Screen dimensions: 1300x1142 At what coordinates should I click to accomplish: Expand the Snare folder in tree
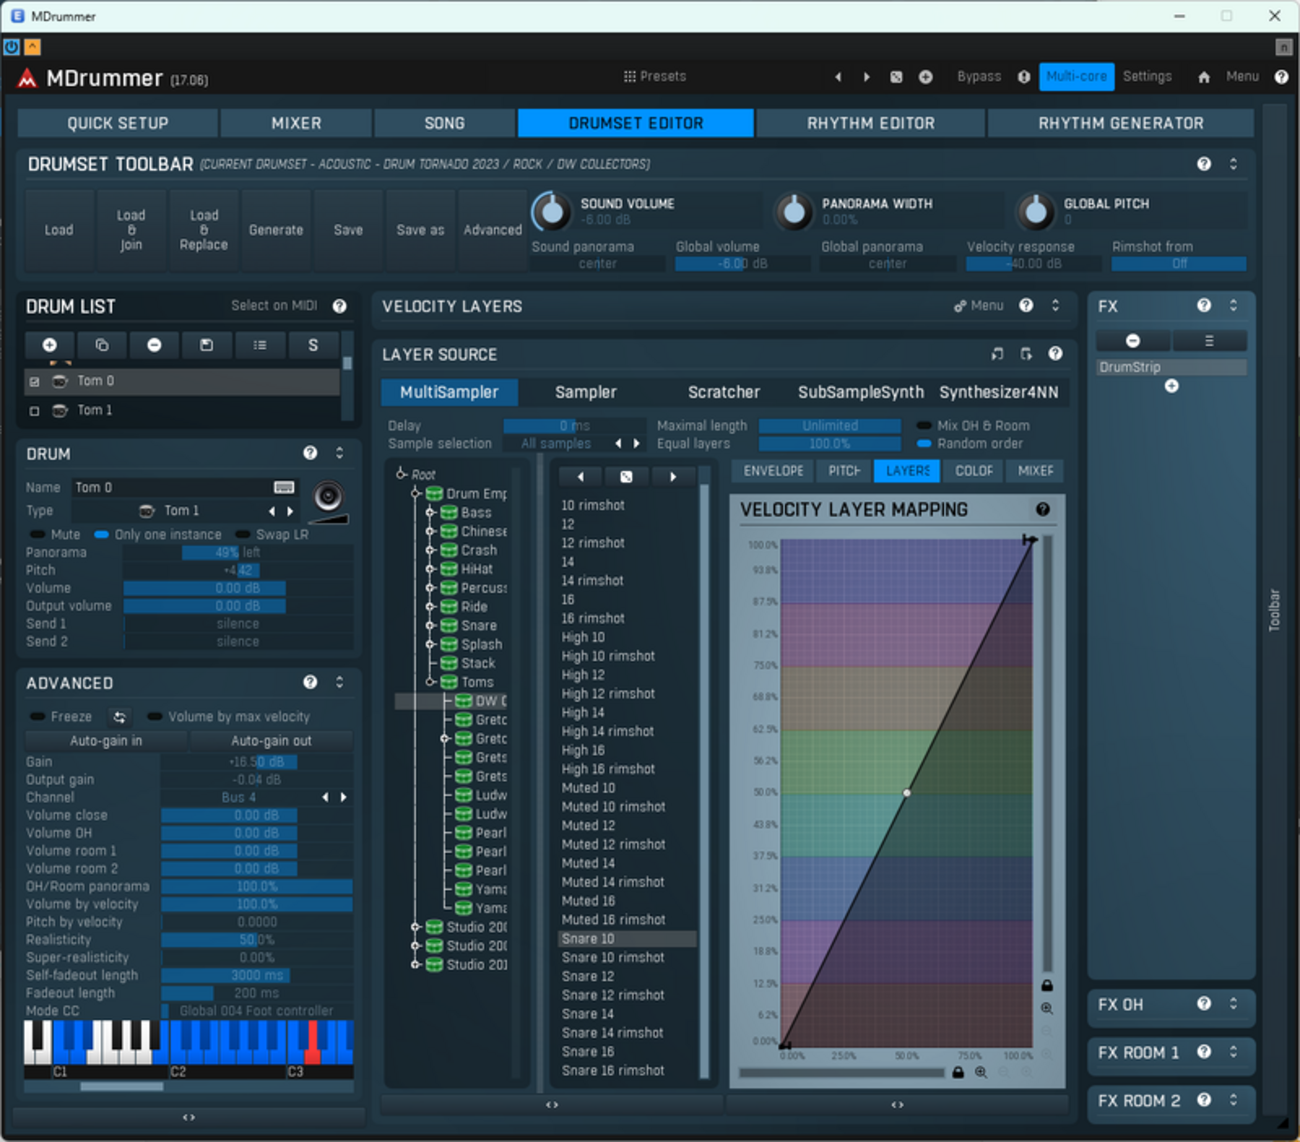click(430, 626)
